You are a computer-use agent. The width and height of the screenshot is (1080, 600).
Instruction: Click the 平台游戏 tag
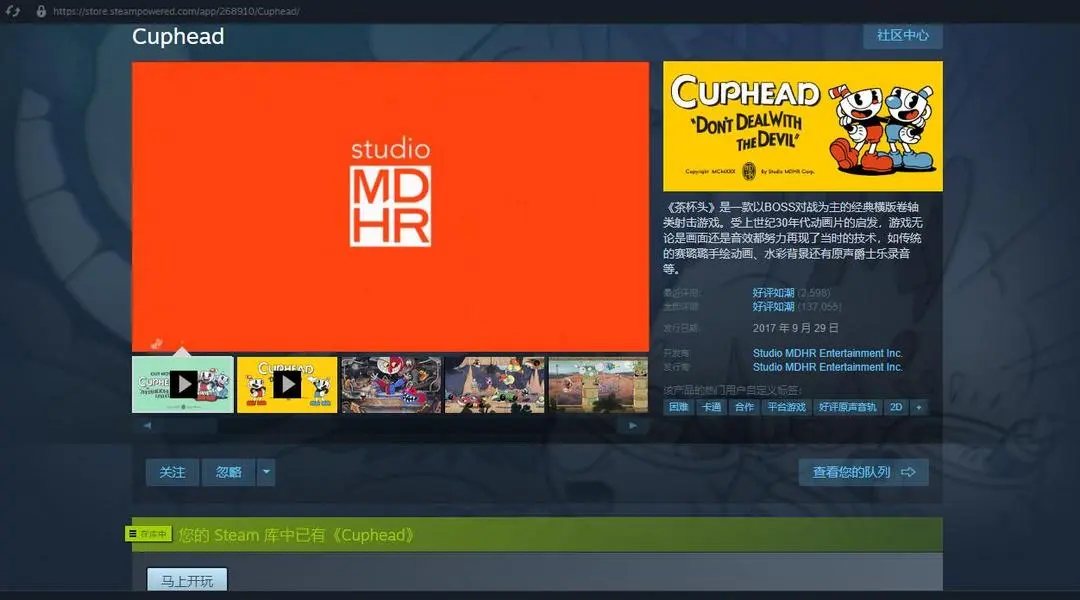point(787,407)
